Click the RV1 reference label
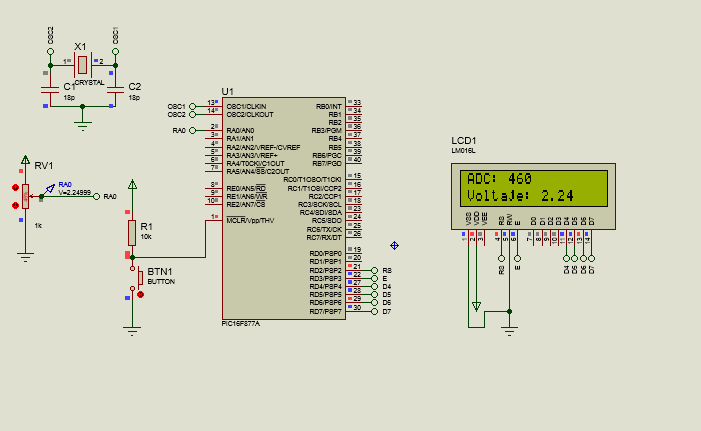This screenshot has height=431, width=701. point(44,165)
